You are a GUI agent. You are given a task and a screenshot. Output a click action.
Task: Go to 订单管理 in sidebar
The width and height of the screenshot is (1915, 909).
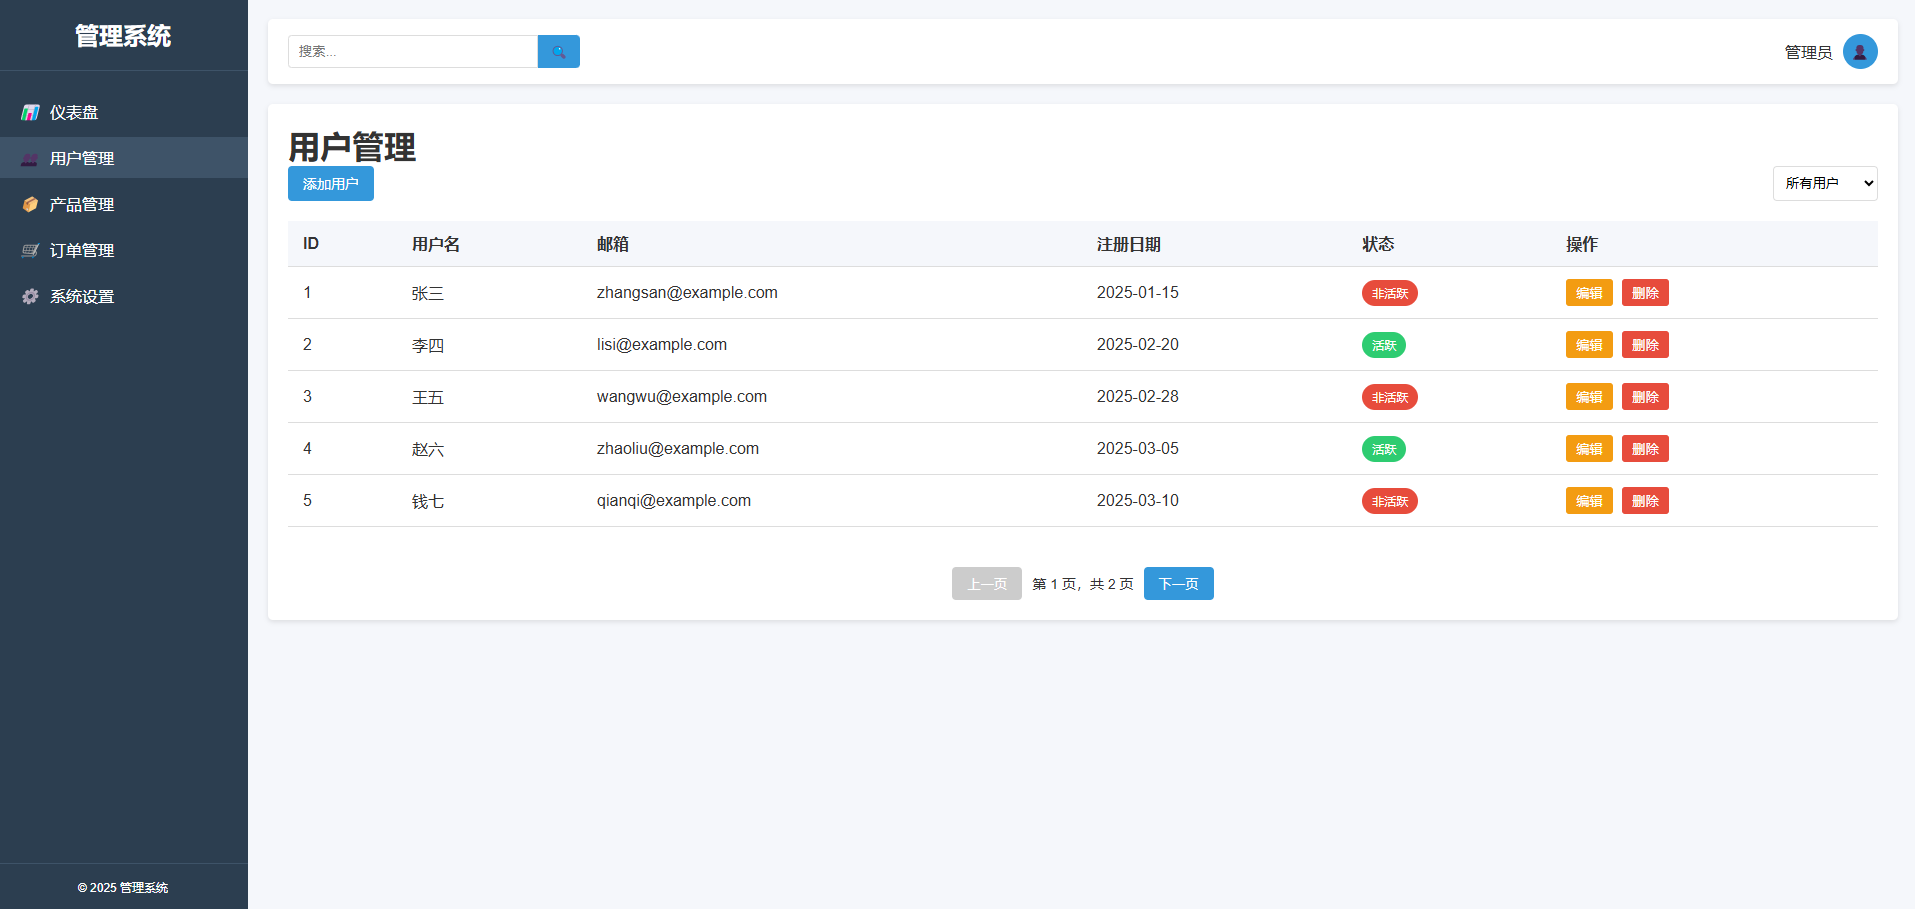click(x=82, y=251)
